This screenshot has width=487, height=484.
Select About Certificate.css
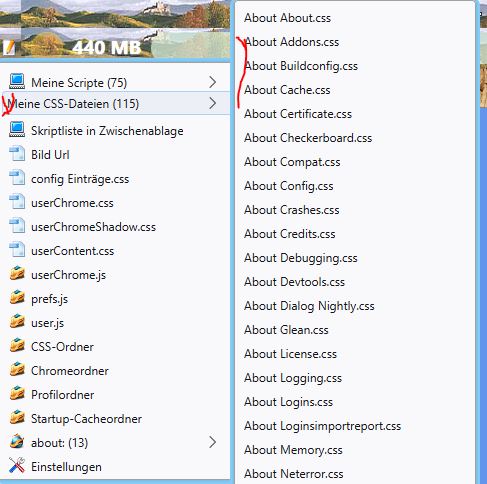click(x=355, y=114)
